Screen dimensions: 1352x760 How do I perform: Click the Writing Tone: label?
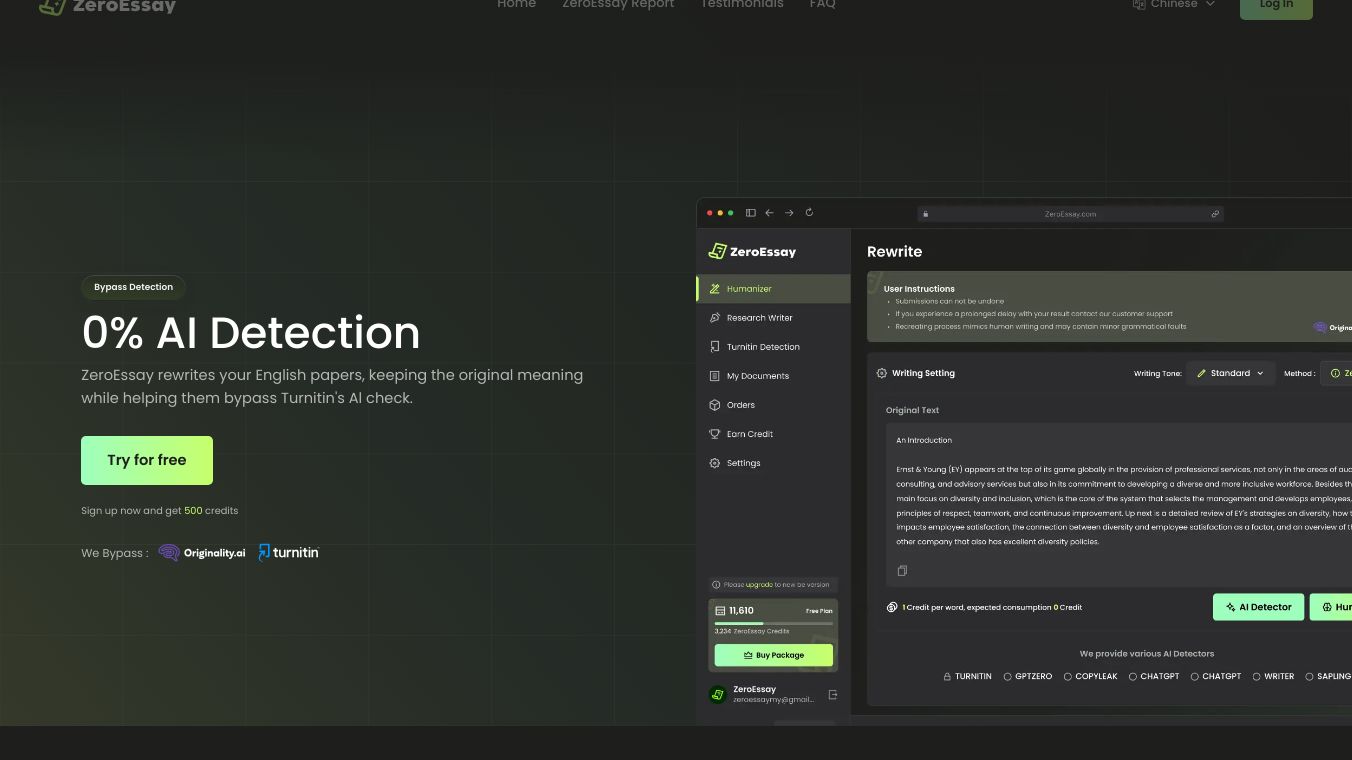(1157, 374)
